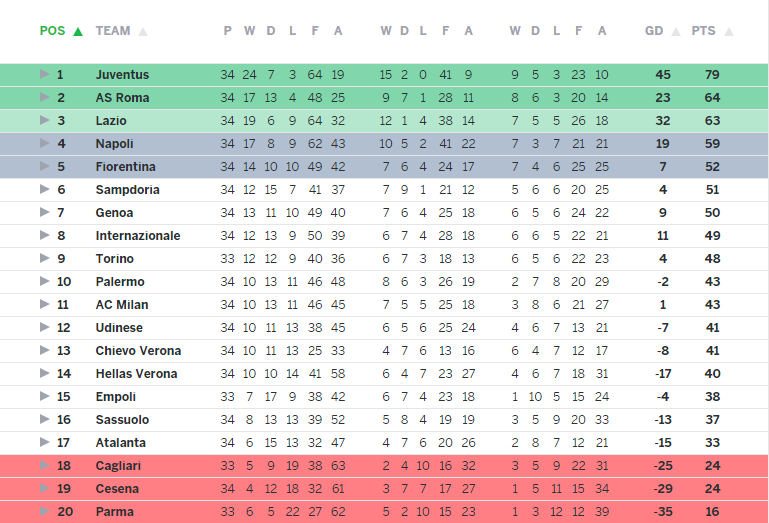Sort by PTS column arrow

729,32
